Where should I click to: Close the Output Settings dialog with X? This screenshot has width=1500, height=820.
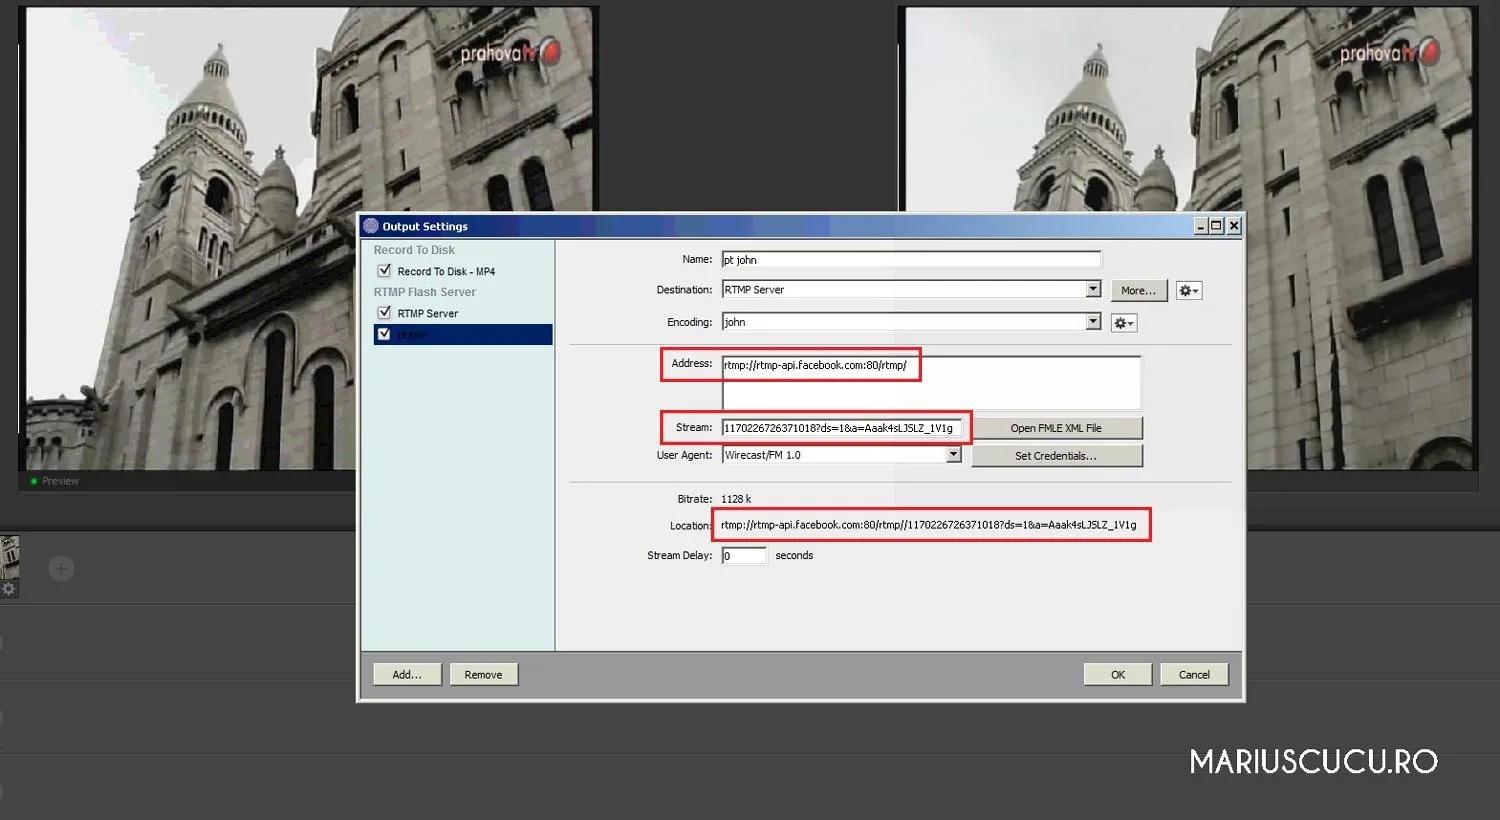coord(1234,226)
